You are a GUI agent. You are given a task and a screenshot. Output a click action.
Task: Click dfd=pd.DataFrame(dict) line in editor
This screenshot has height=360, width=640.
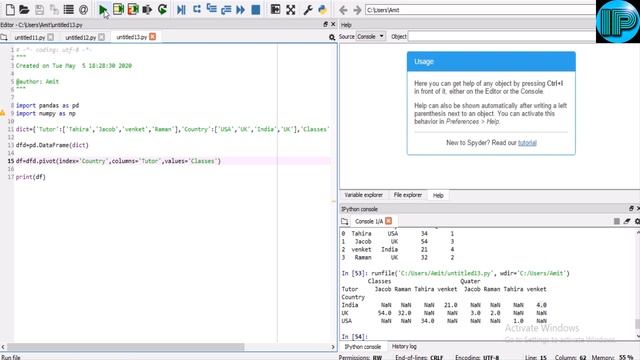52,145
